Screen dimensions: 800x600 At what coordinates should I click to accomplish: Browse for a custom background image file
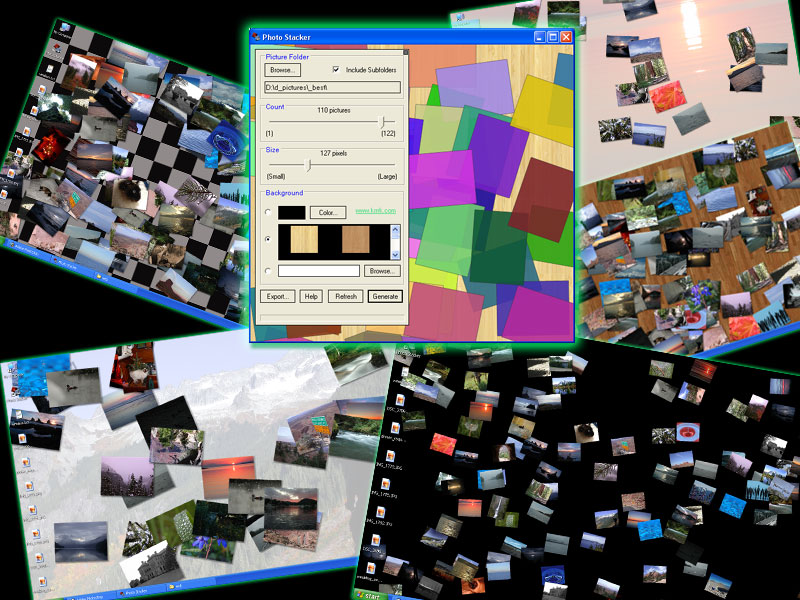382,270
